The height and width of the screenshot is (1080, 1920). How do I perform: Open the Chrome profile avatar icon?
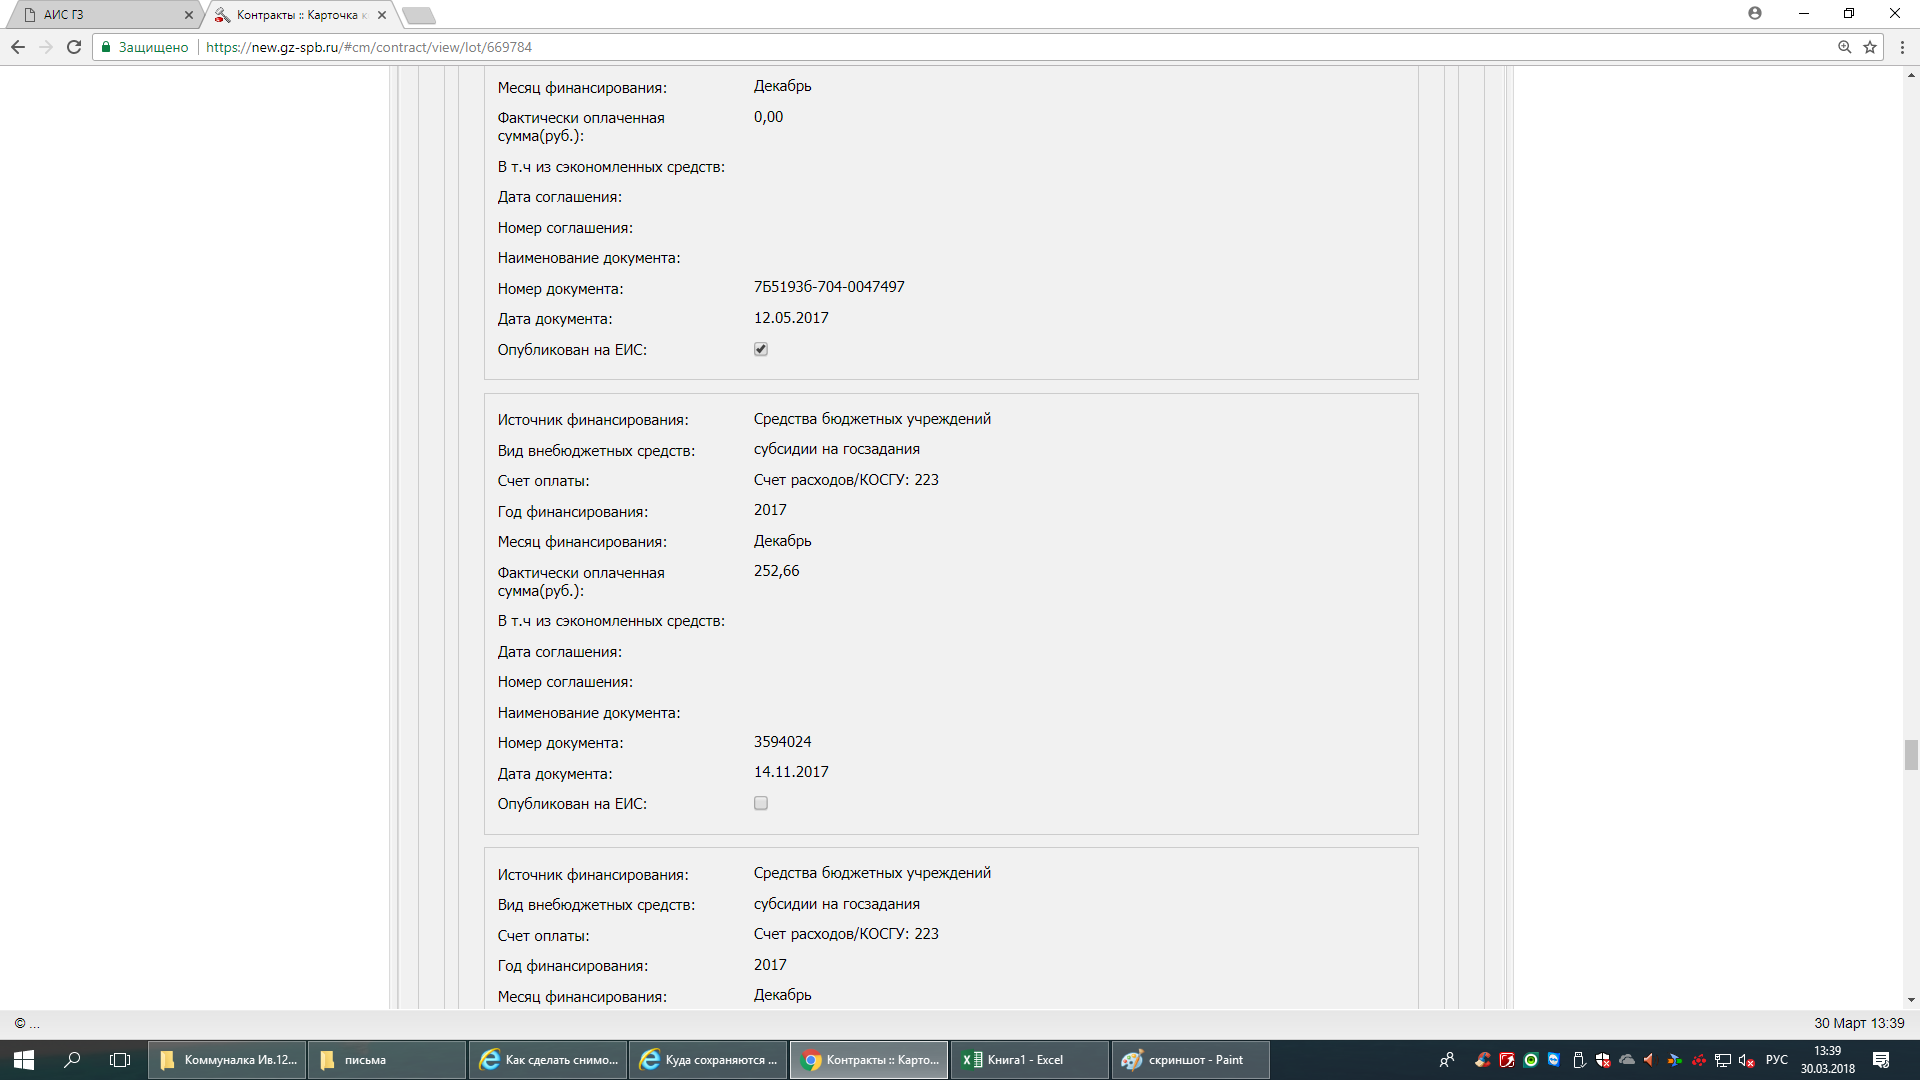pos(1755,13)
